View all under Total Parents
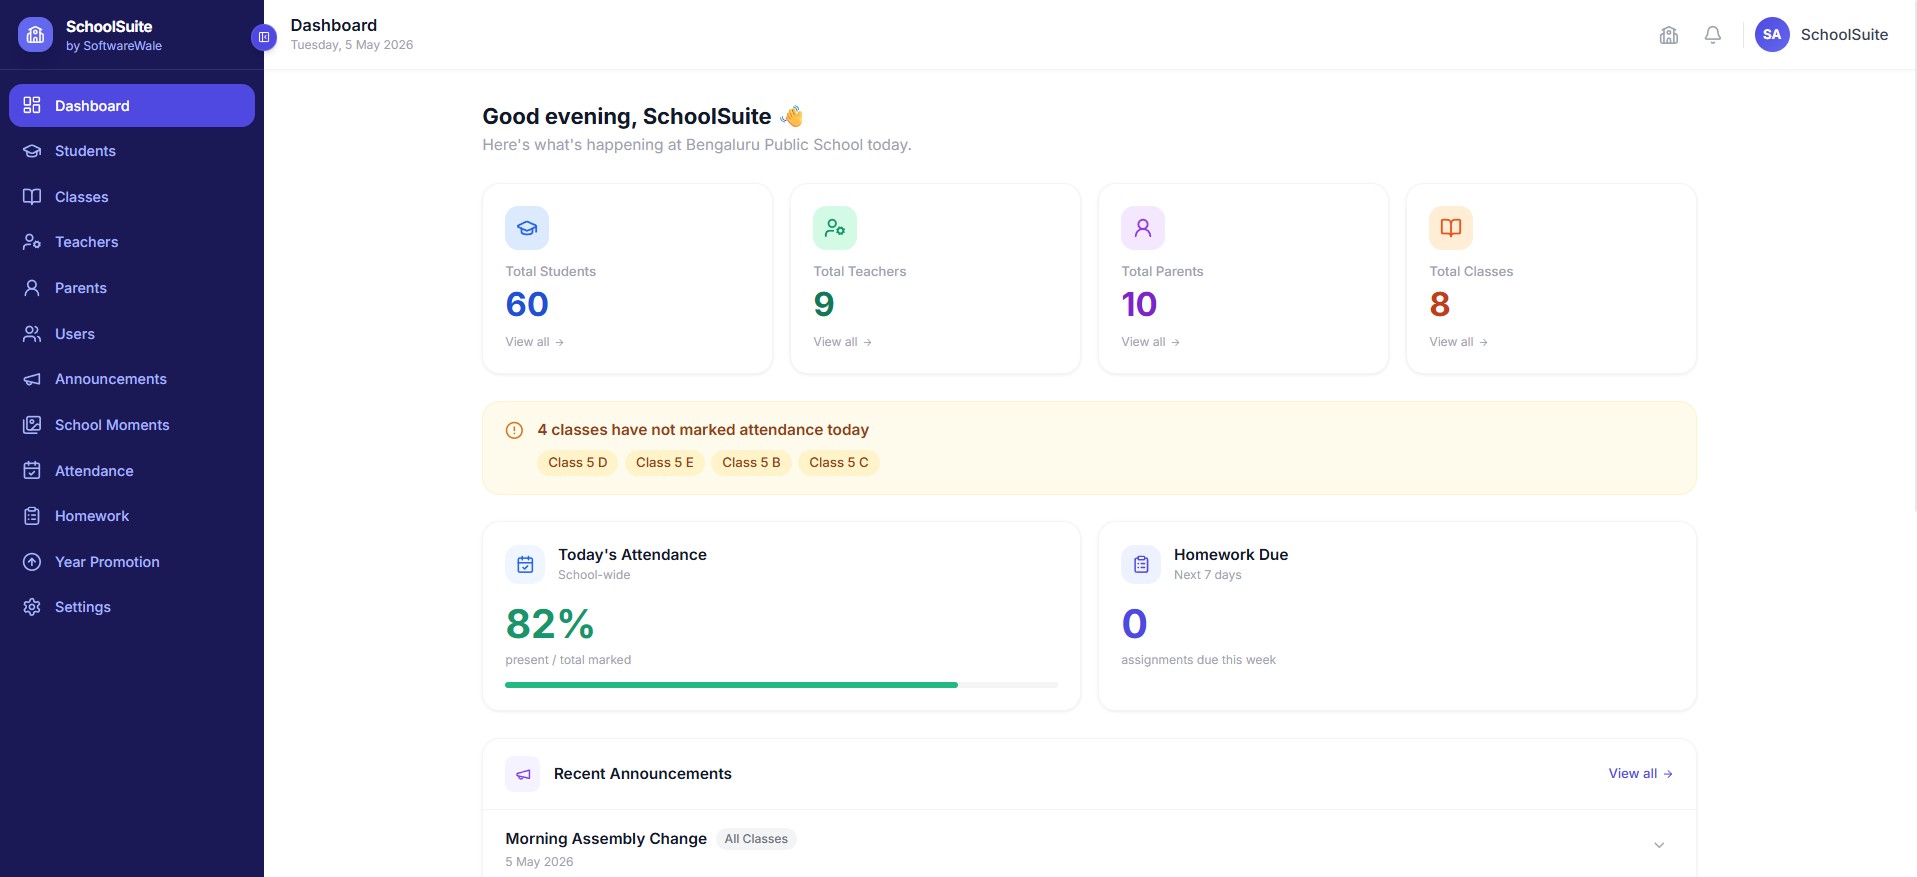Viewport: 1917px width, 877px height. pos(1151,342)
